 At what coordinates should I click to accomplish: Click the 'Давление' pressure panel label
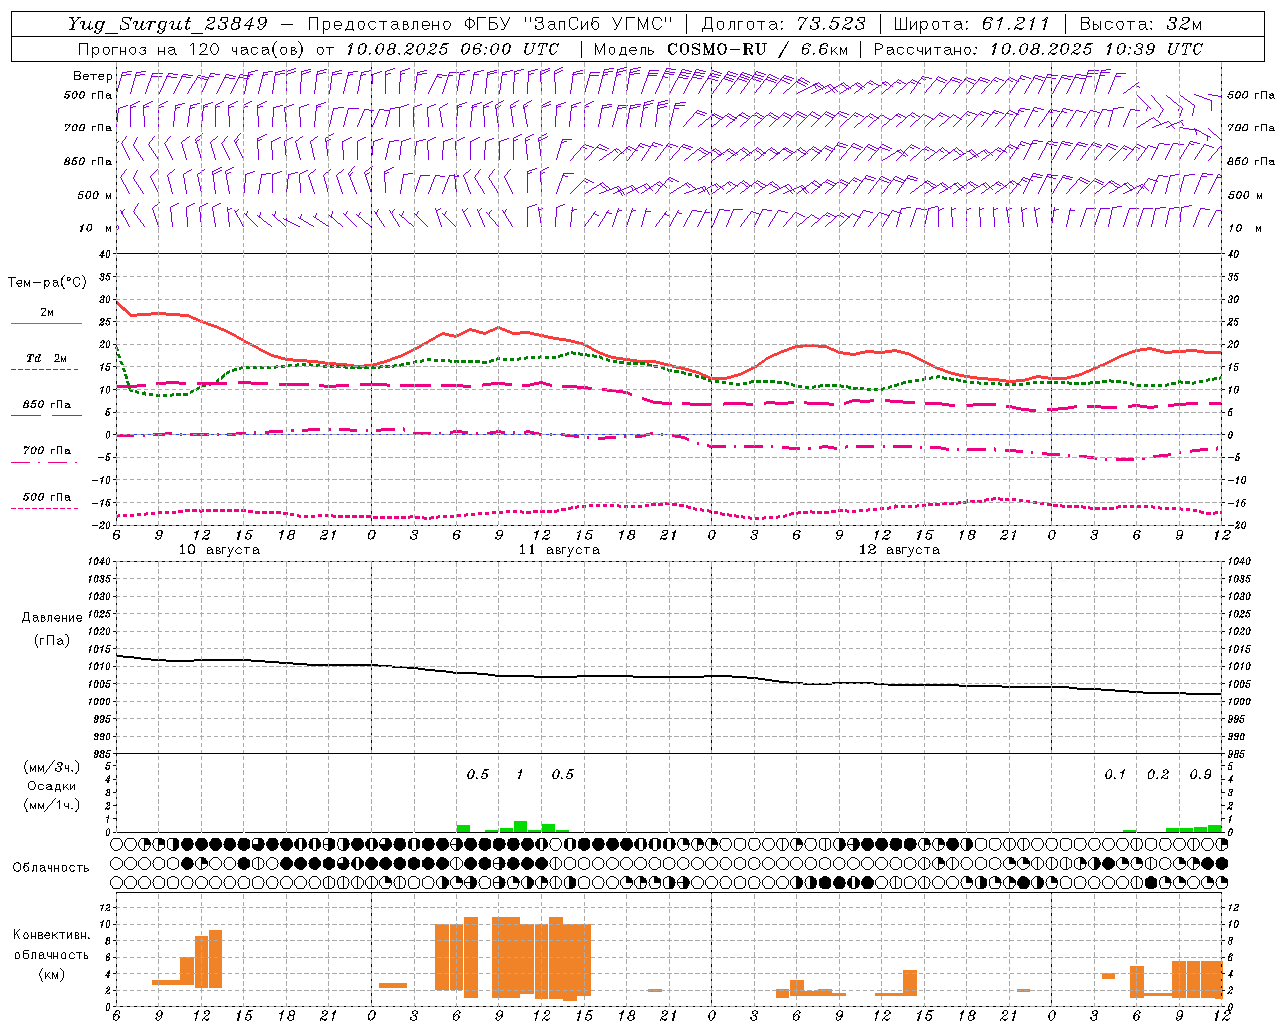tap(51, 617)
